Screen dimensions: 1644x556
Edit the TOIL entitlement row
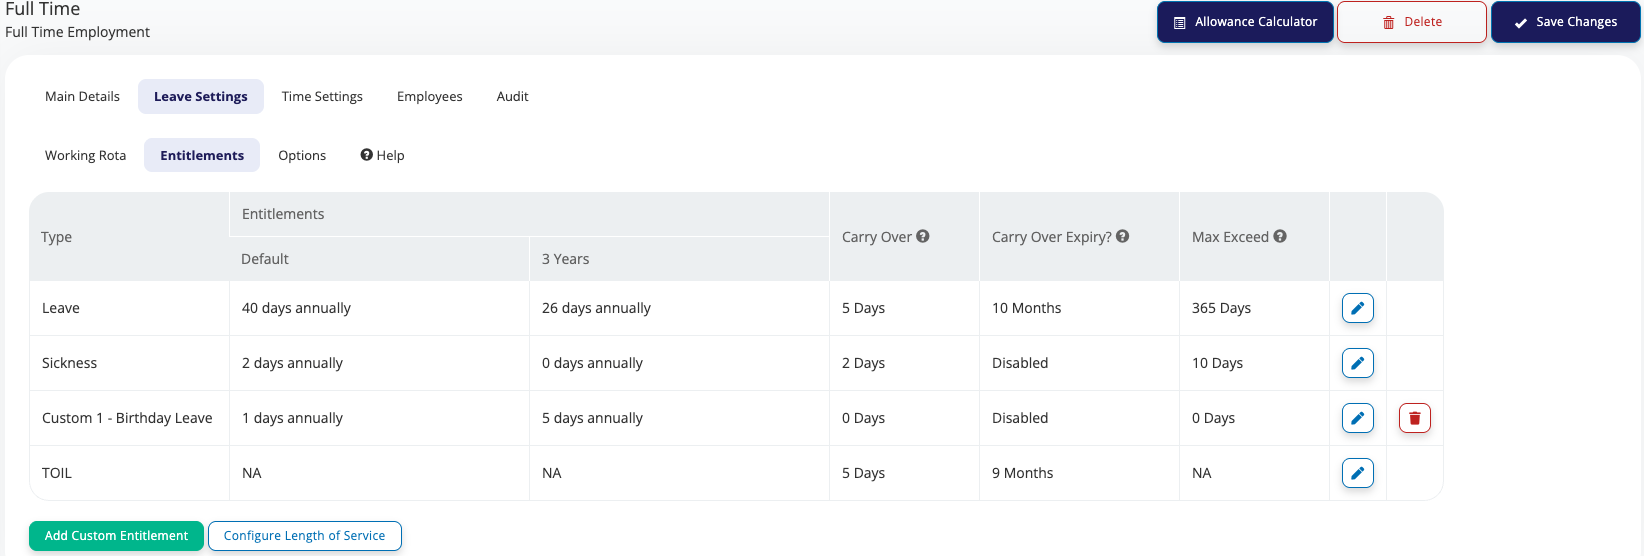point(1357,473)
